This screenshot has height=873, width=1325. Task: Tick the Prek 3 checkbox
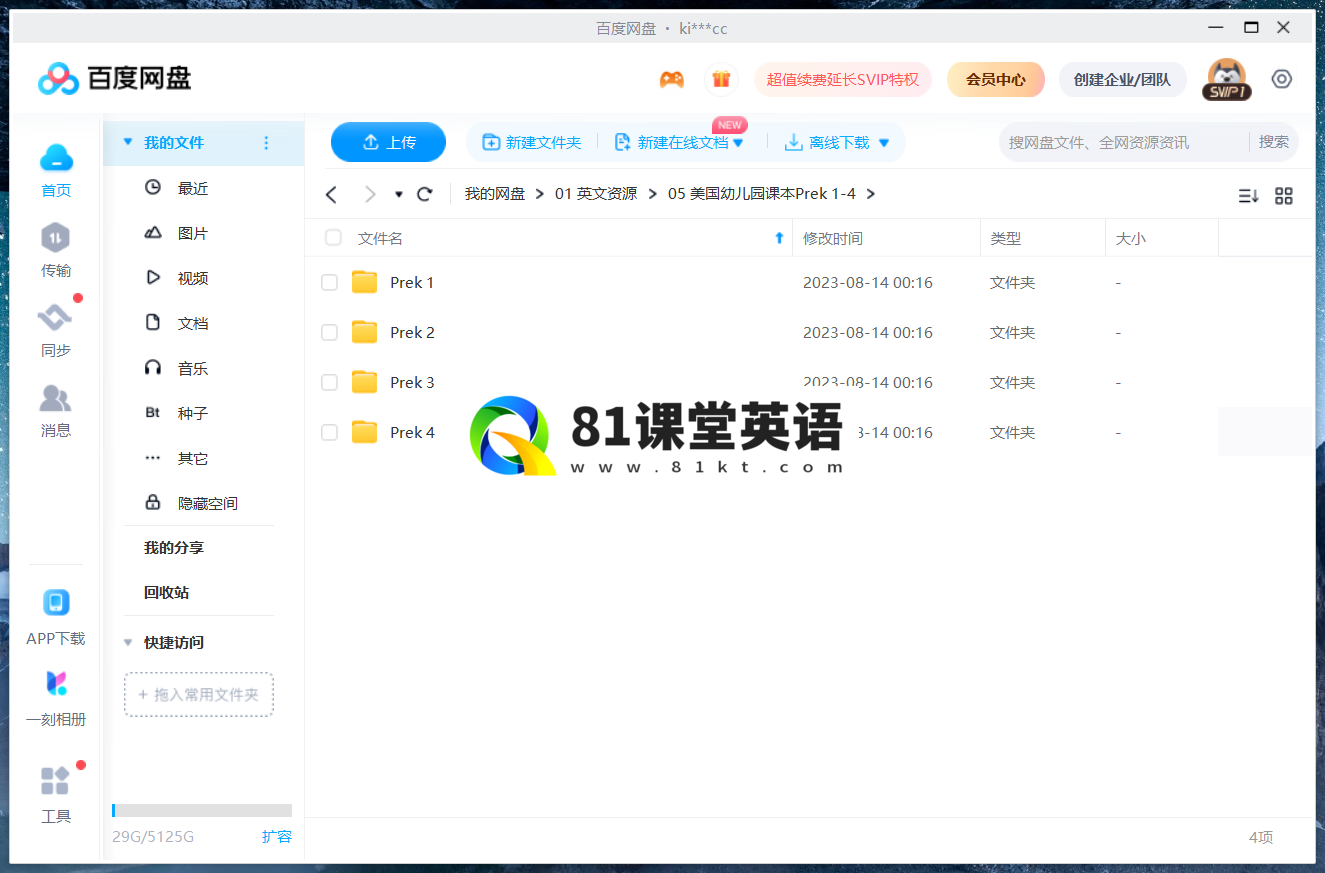pyautogui.click(x=329, y=383)
